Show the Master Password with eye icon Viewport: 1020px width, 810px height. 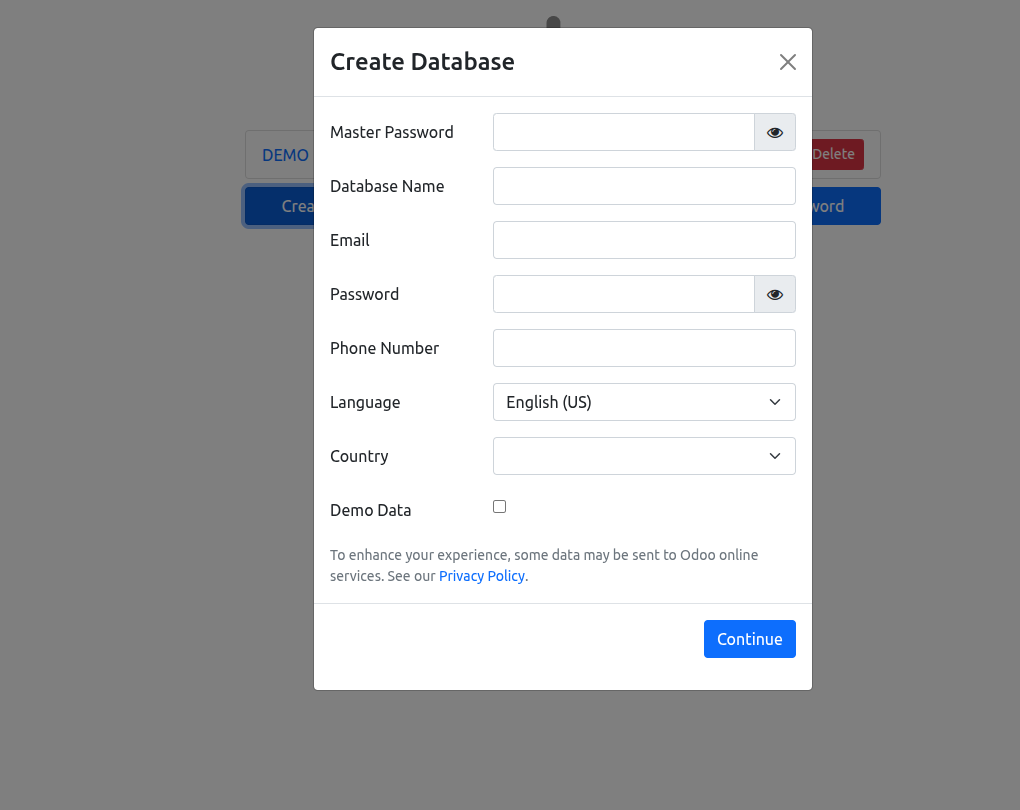pyautogui.click(x=775, y=132)
